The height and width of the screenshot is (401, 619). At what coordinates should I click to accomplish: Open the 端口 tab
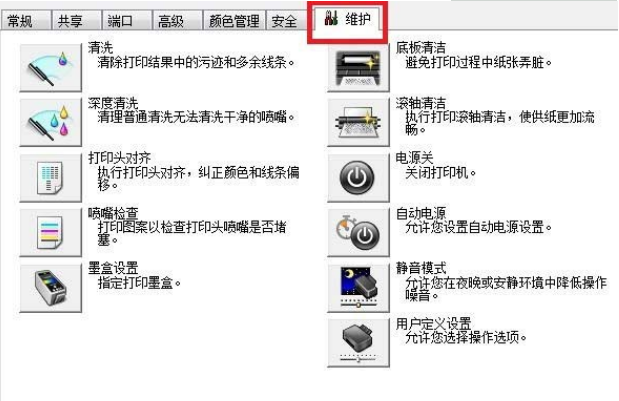coord(127,21)
